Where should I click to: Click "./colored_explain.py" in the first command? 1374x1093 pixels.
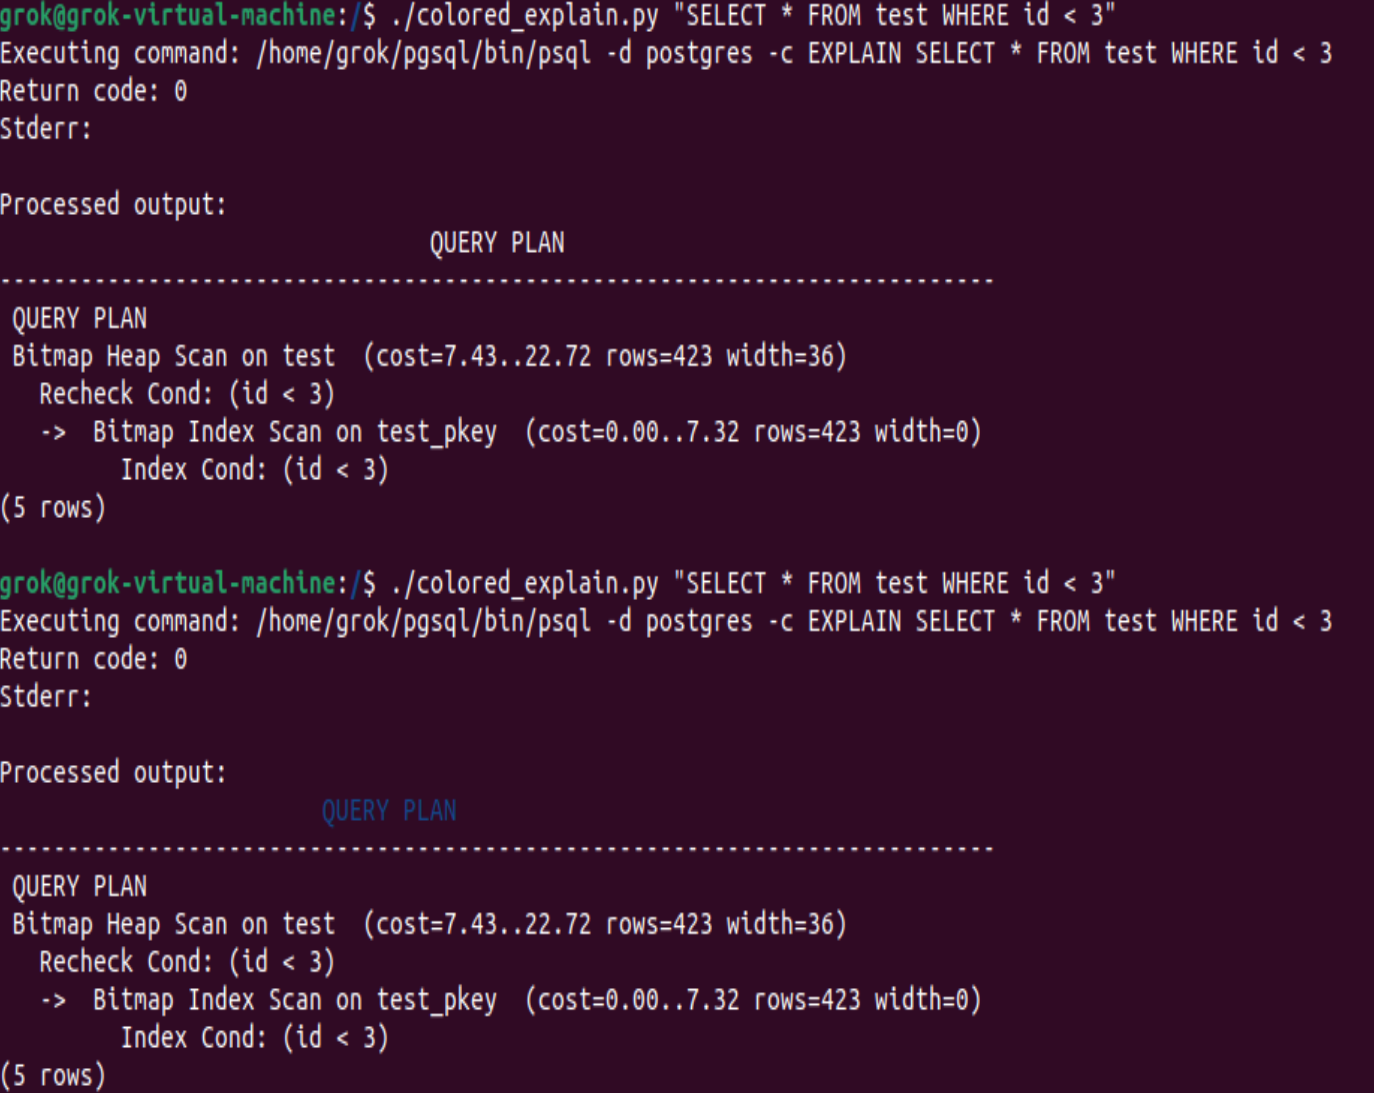click(524, 15)
